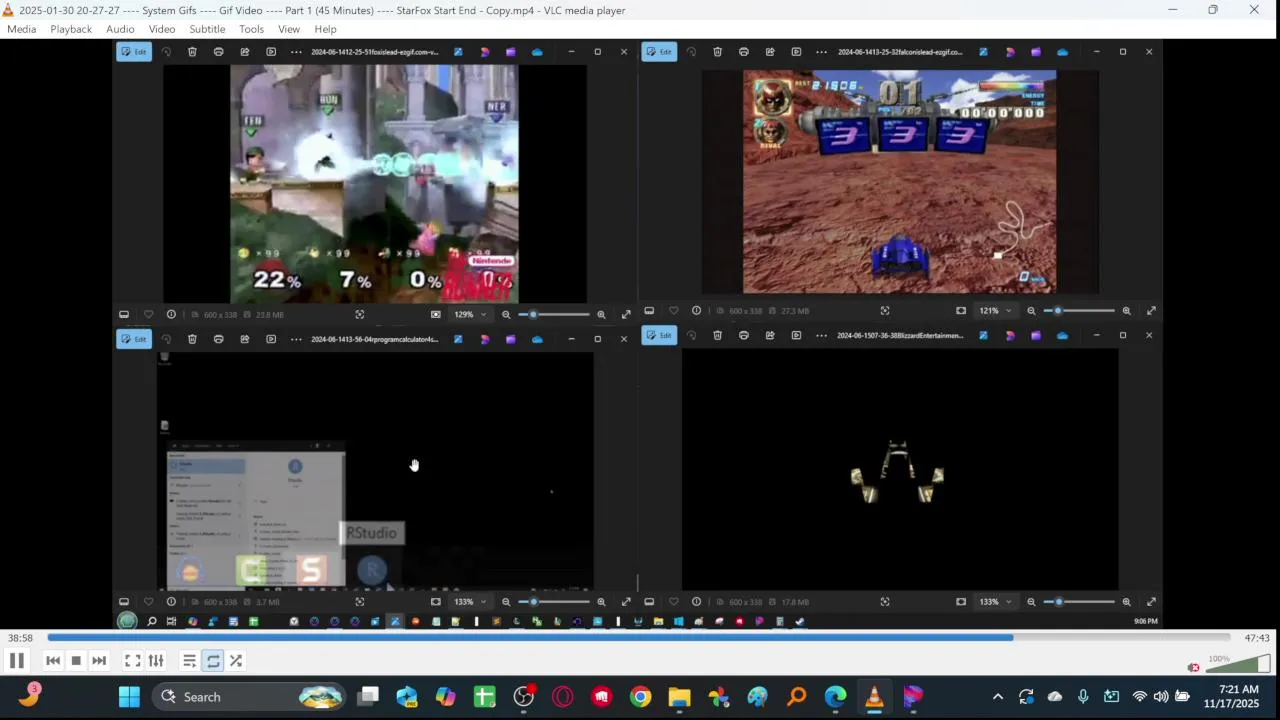Click delete trash icon in falconislead window
The width and height of the screenshot is (1280, 720).
(717, 52)
